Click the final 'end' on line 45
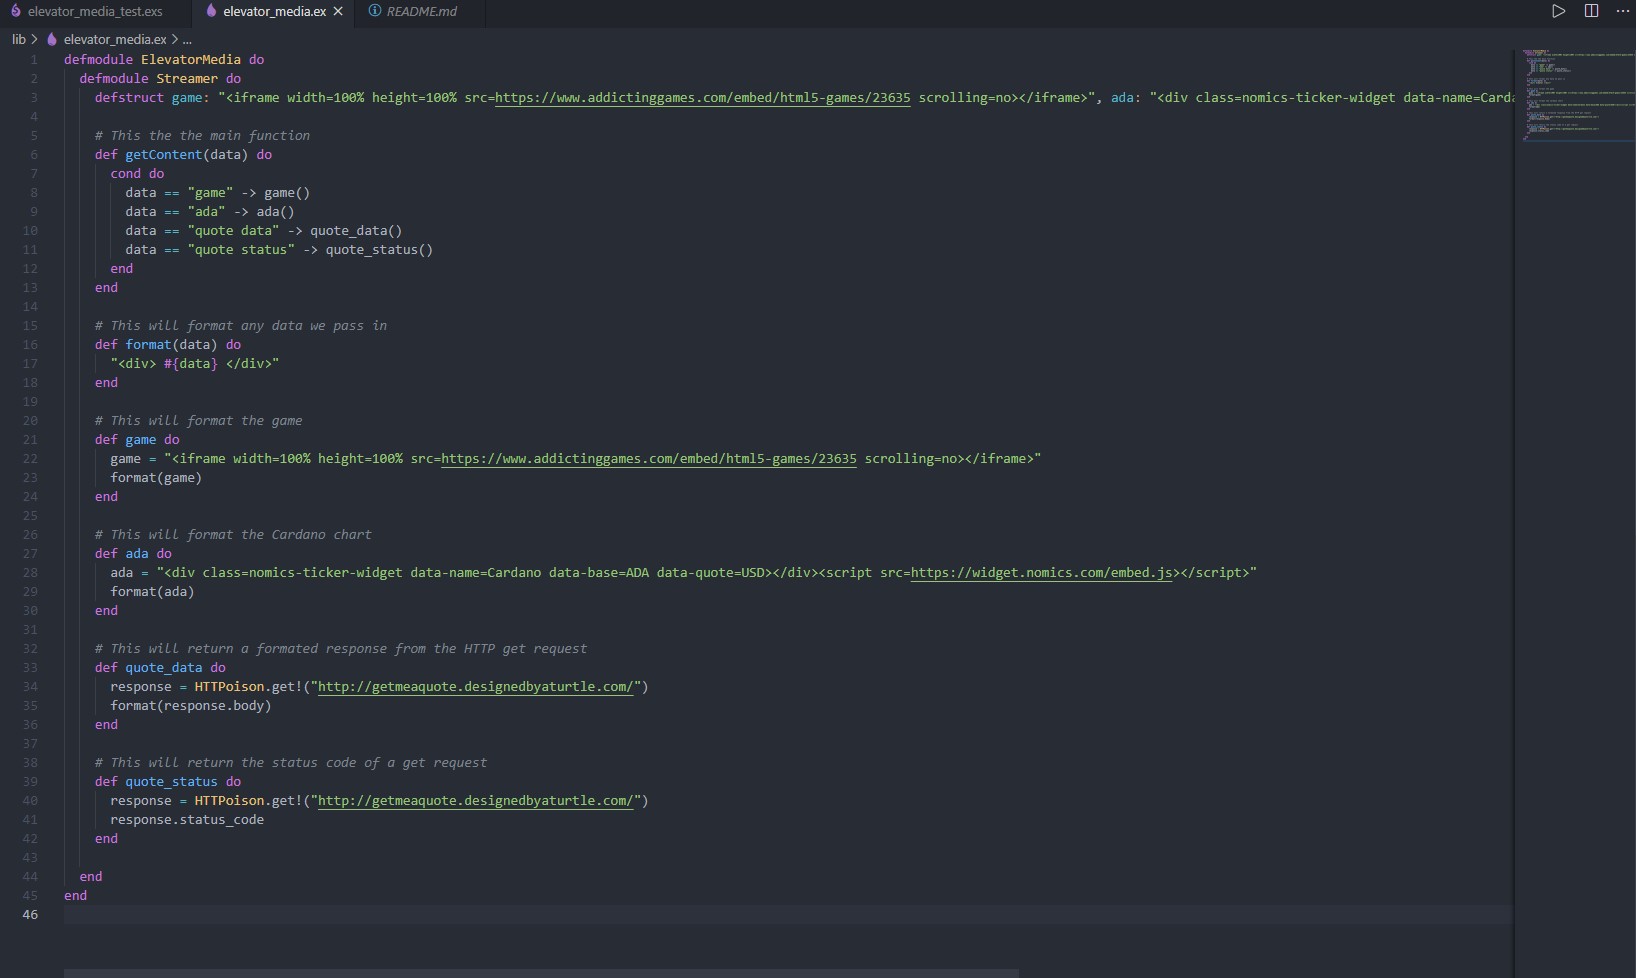The width and height of the screenshot is (1636, 978). [x=75, y=896]
